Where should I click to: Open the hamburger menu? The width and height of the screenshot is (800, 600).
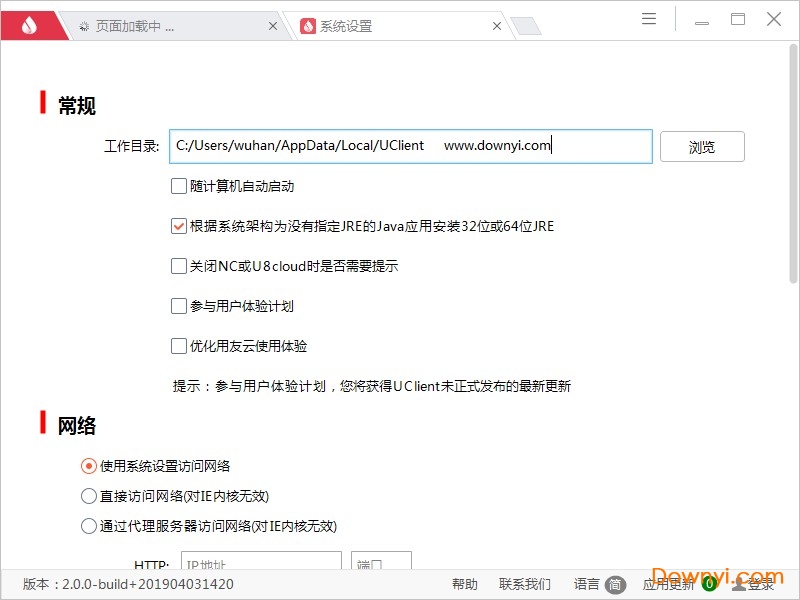click(648, 18)
